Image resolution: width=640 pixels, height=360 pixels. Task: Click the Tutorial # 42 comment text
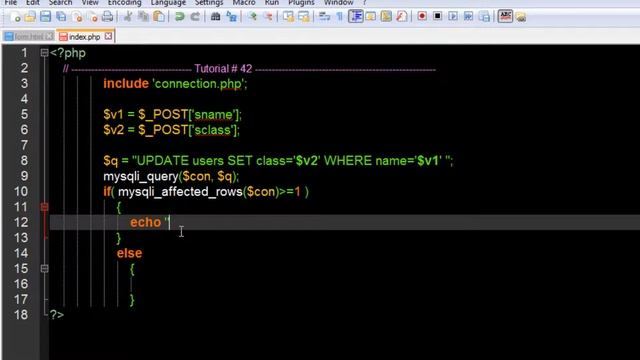pyautogui.click(x=223, y=69)
